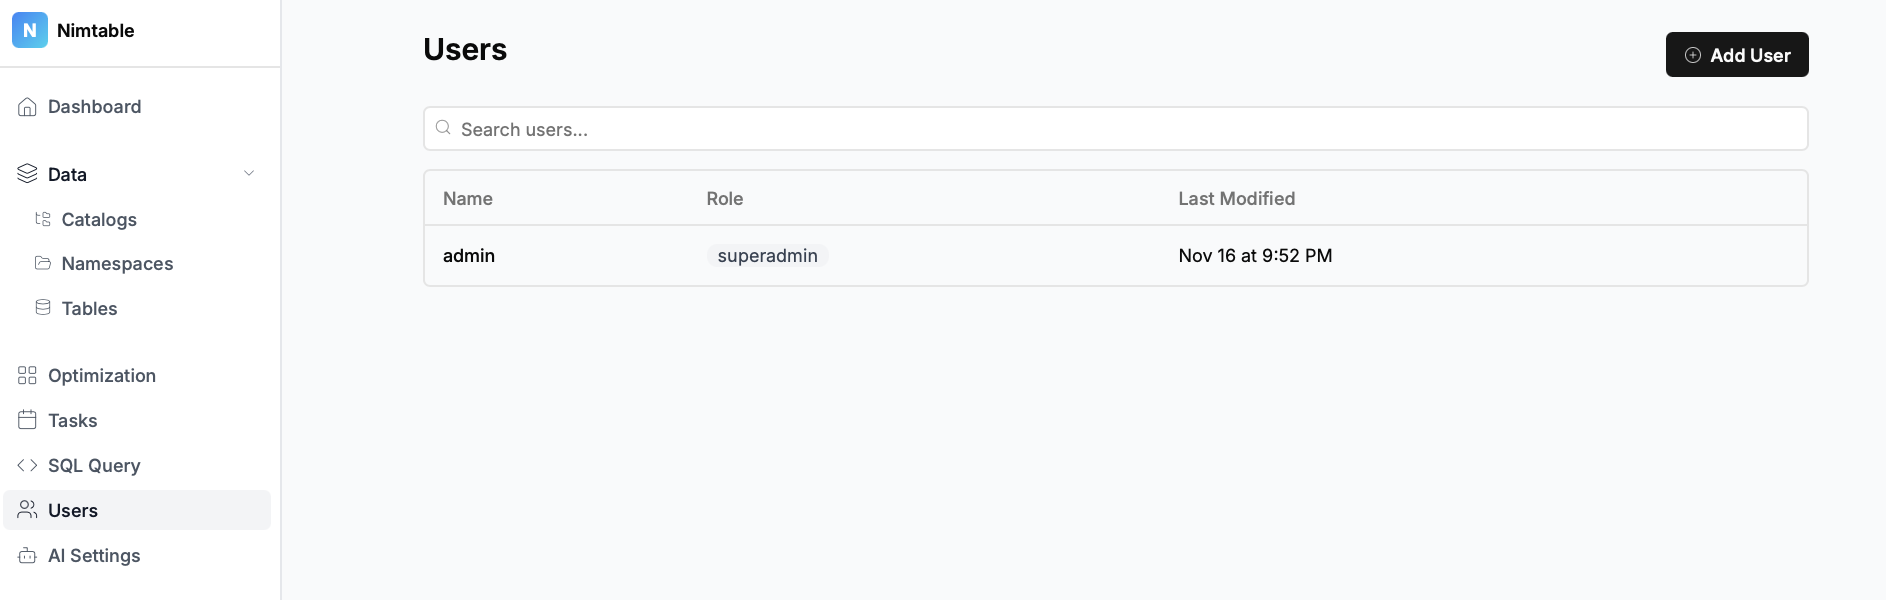Click the Last Modified column header
This screenshot has width=1886, height=600.
1236,199
